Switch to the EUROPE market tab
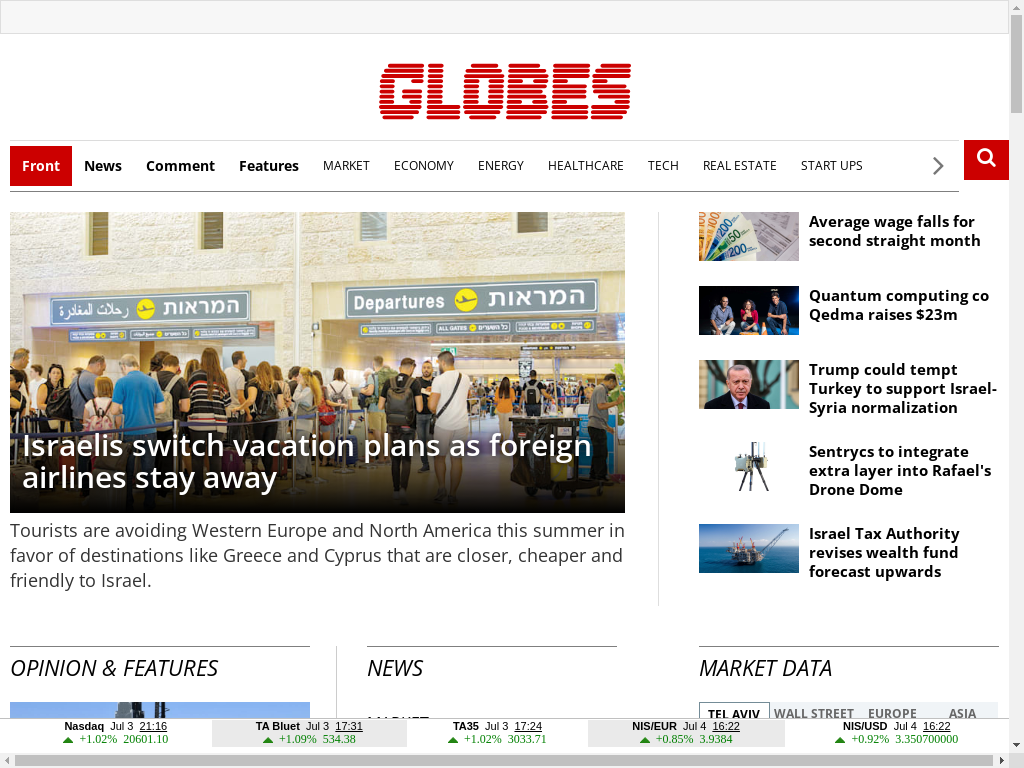Viewport: 1024px width, 768px height. (x=892, y=712)
